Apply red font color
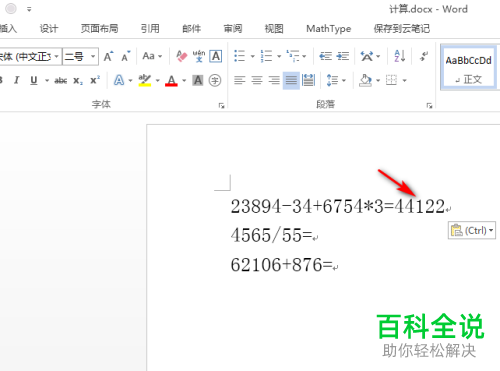This screenshot has width=500, height=371. click(171, 80)
